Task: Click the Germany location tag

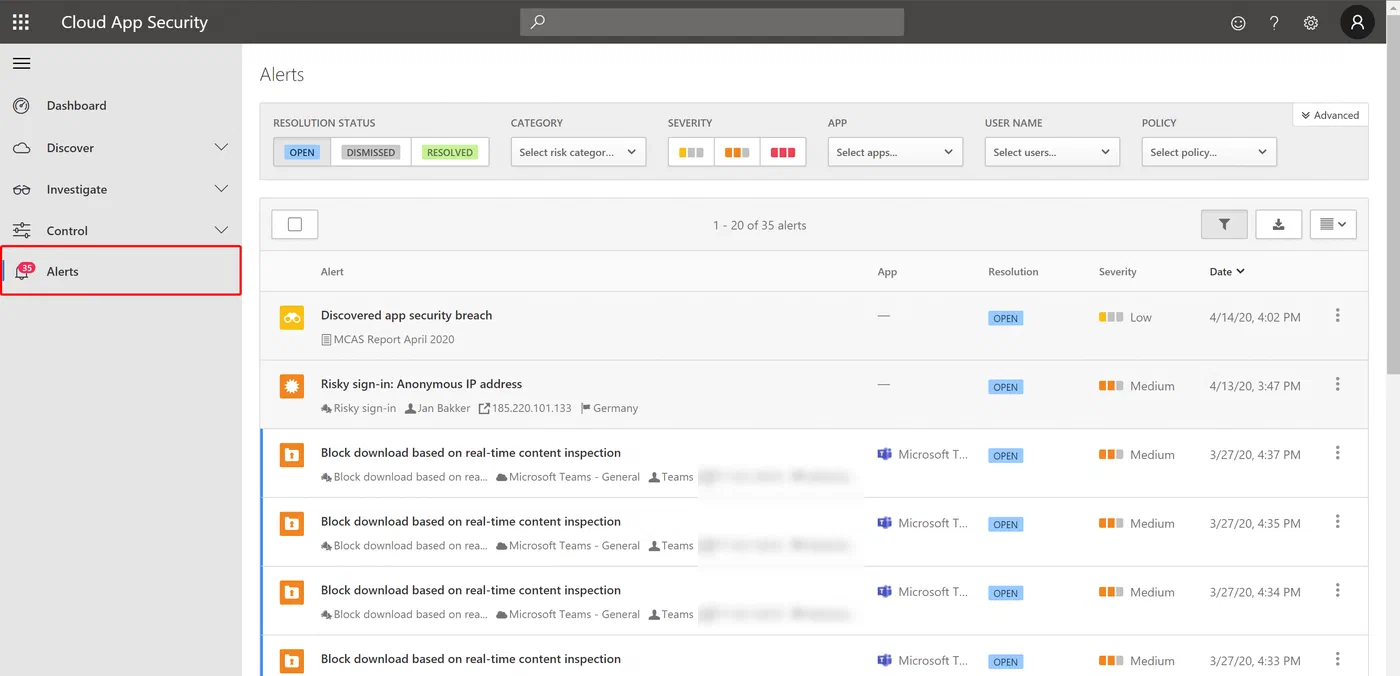Action: 609,408
